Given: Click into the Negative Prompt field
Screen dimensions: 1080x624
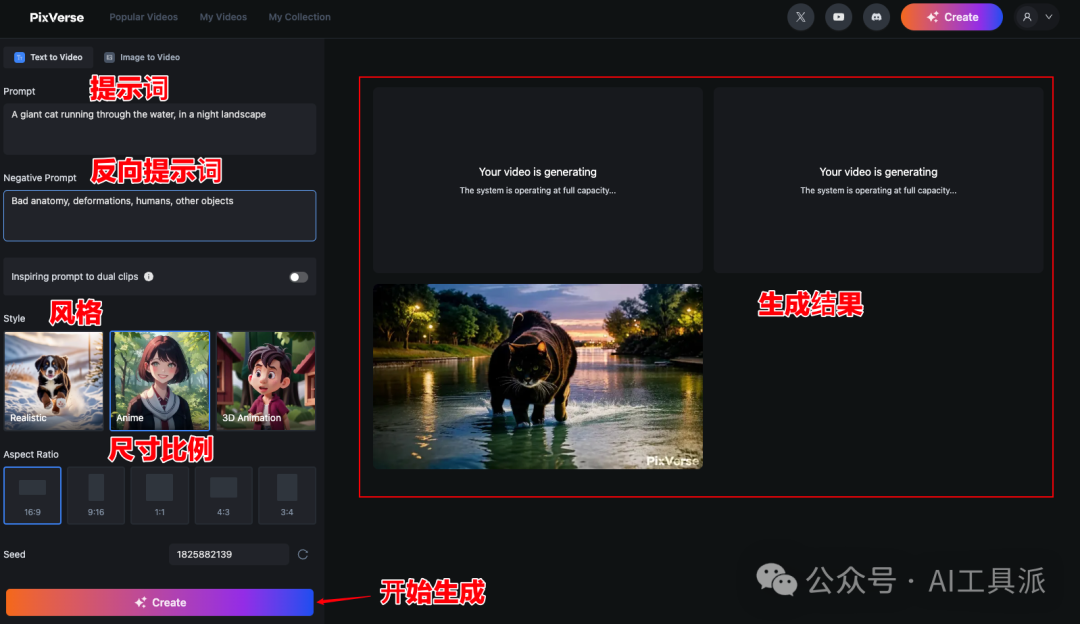Looking at the screenshot, I should pos(160,216).
